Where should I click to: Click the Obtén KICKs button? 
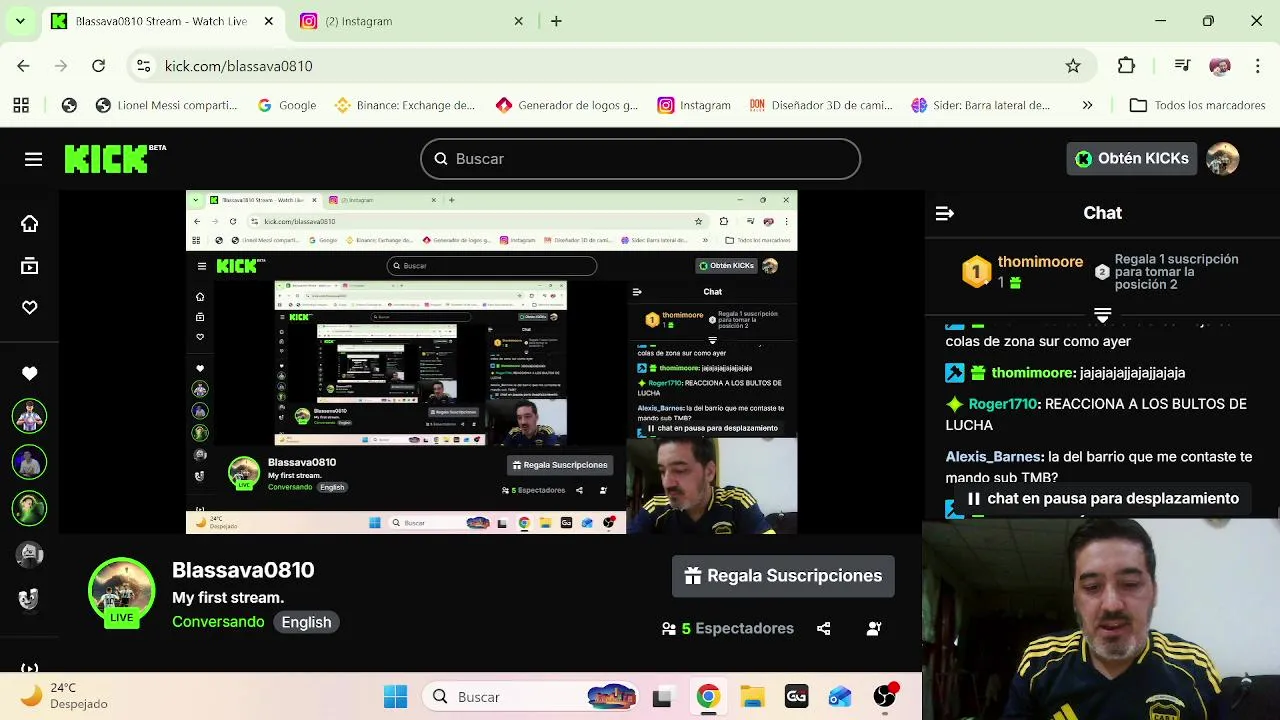click(1131, 158)
